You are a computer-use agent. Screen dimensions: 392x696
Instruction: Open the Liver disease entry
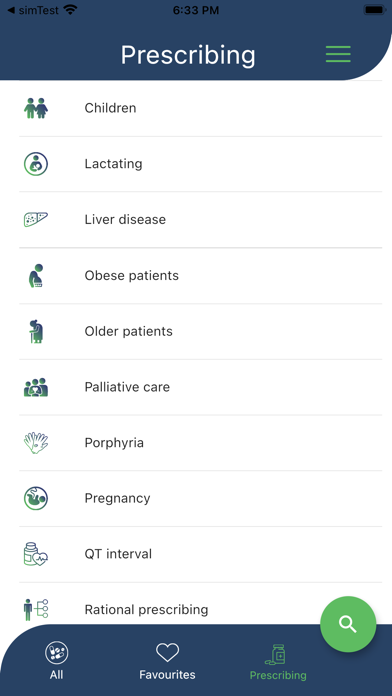(x=201, y=220)
